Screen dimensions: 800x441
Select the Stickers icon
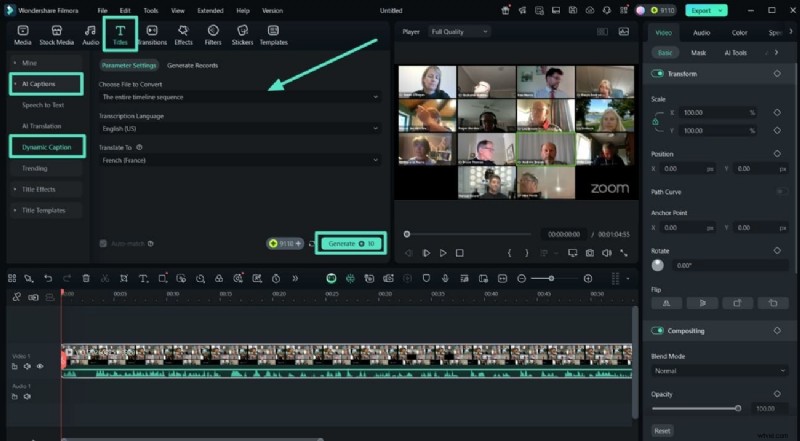coord(242,35)
